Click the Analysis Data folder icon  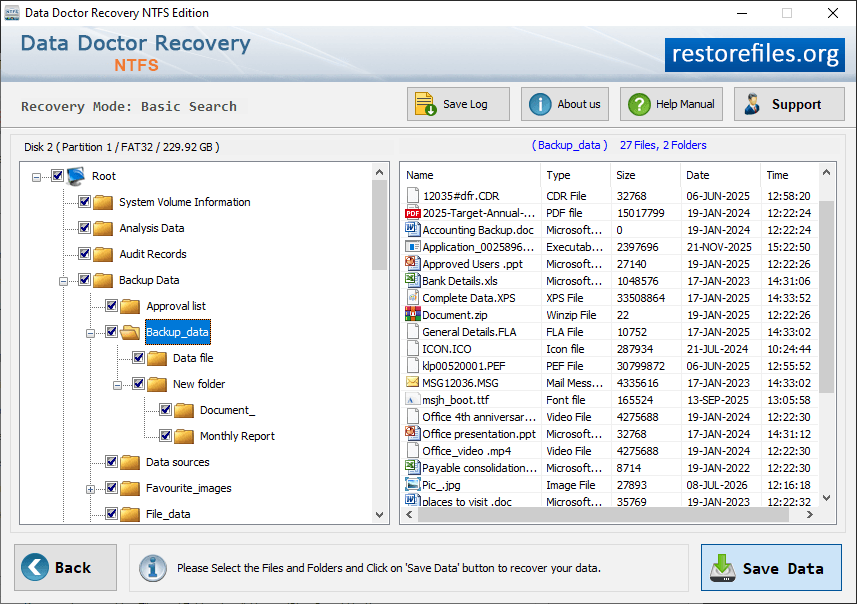103,228
